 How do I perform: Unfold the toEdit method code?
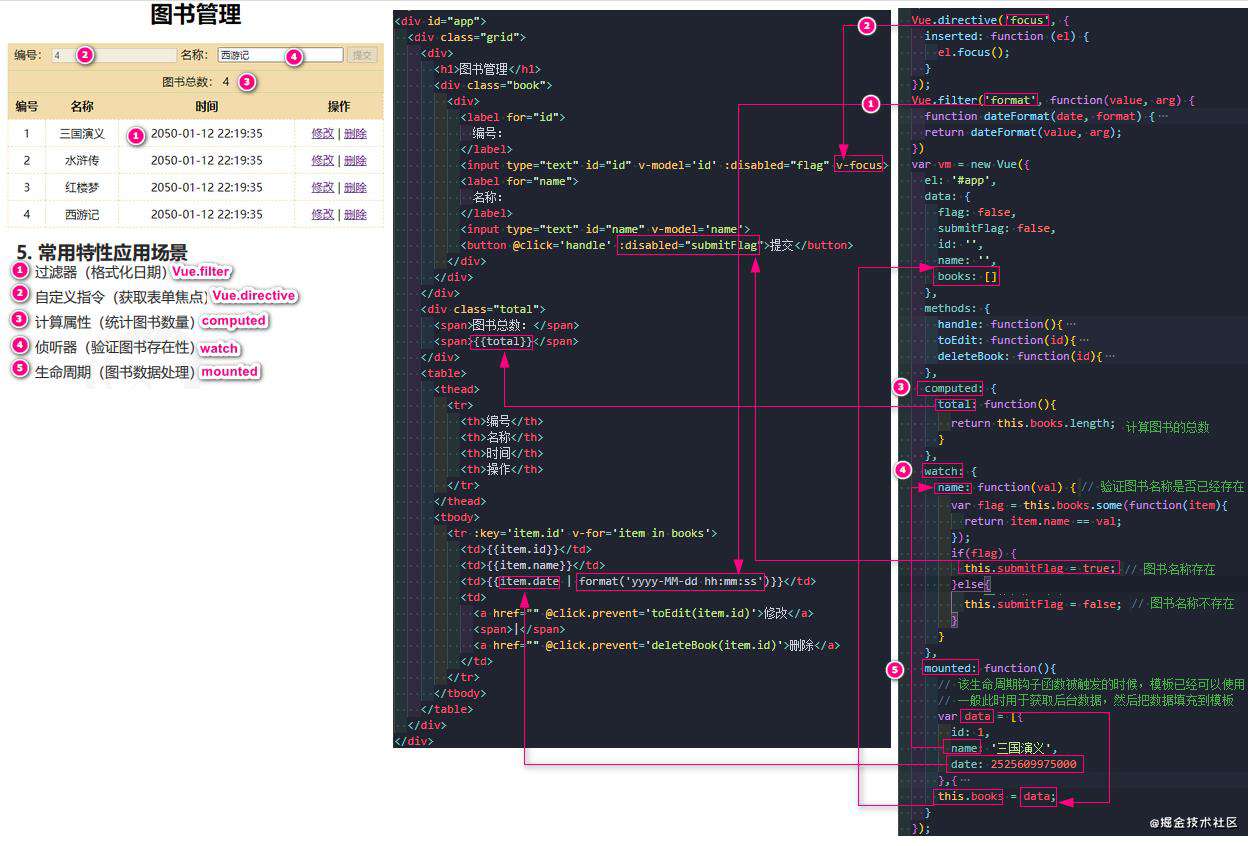tap(1084, 340)
